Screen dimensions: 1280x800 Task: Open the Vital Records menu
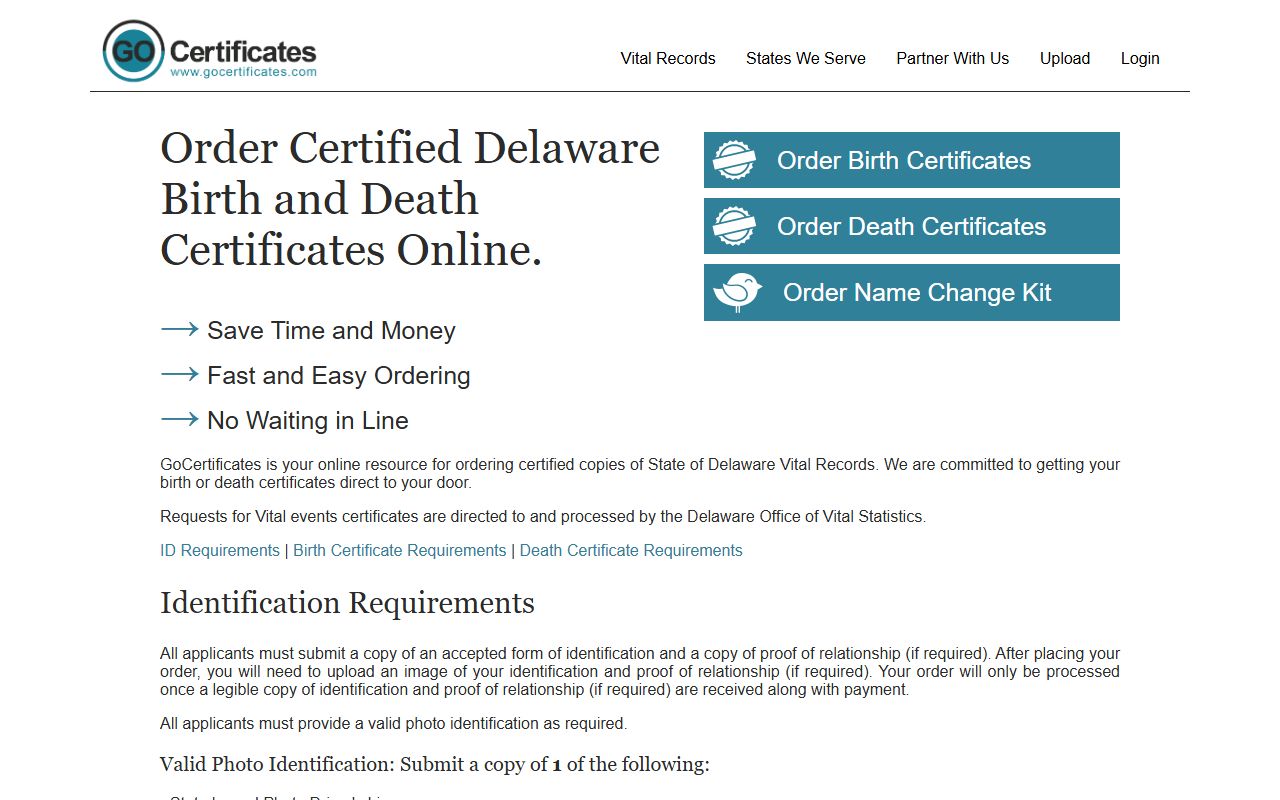(668, 58)
